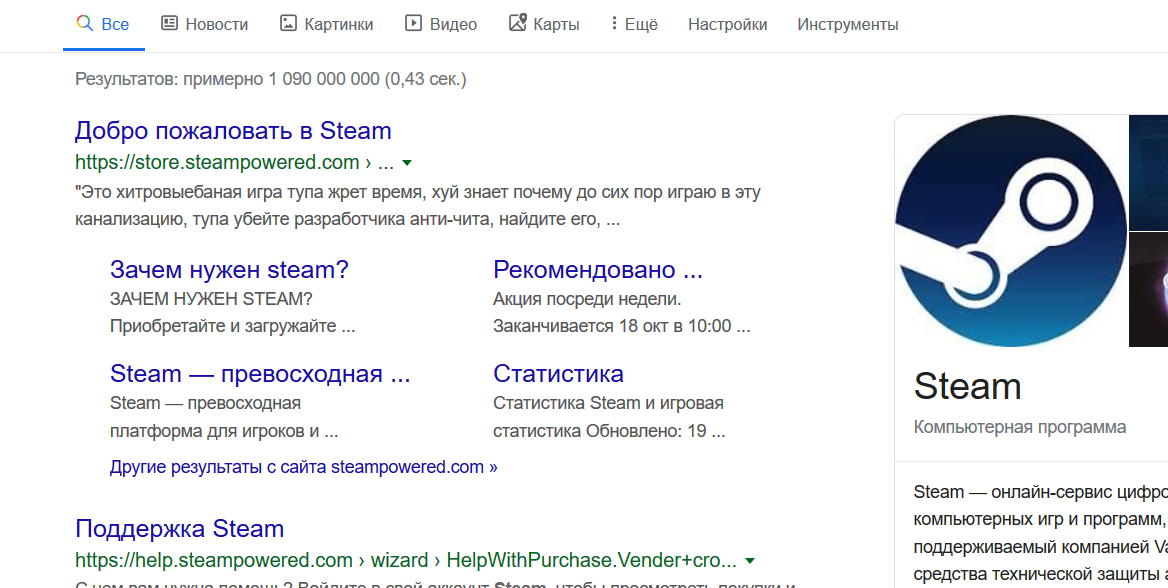Open the lower-right cropped Steam thumbnail

1149,290
